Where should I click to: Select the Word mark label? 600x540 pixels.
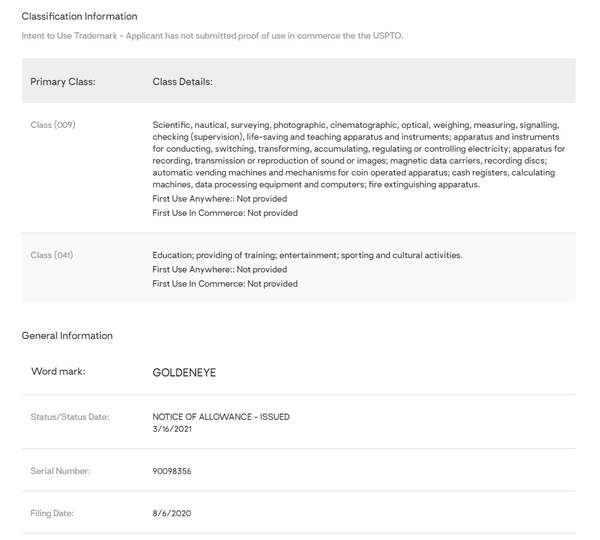(58, 371)
